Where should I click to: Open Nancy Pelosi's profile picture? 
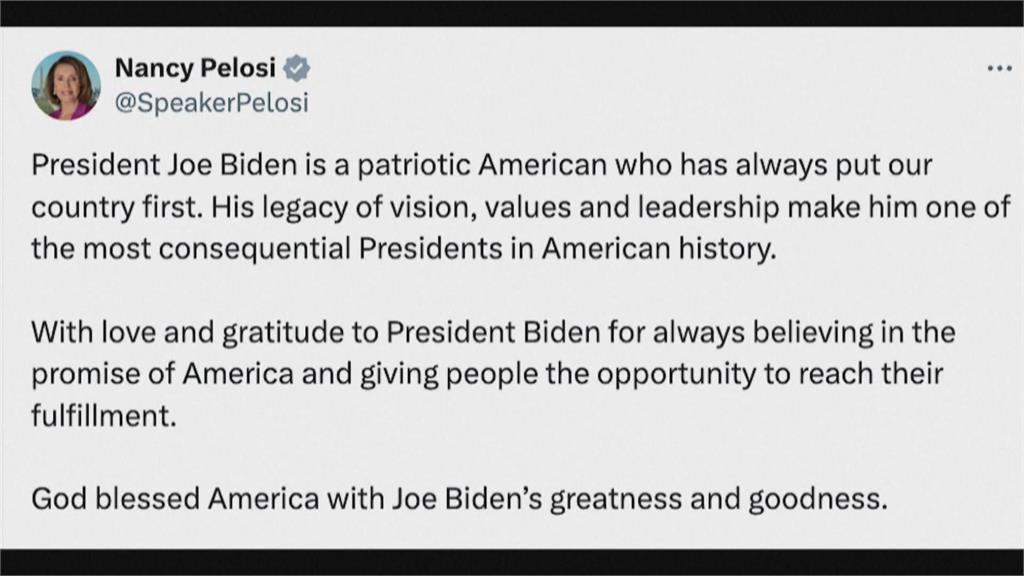pyautogui.click(x=66, y=85)
